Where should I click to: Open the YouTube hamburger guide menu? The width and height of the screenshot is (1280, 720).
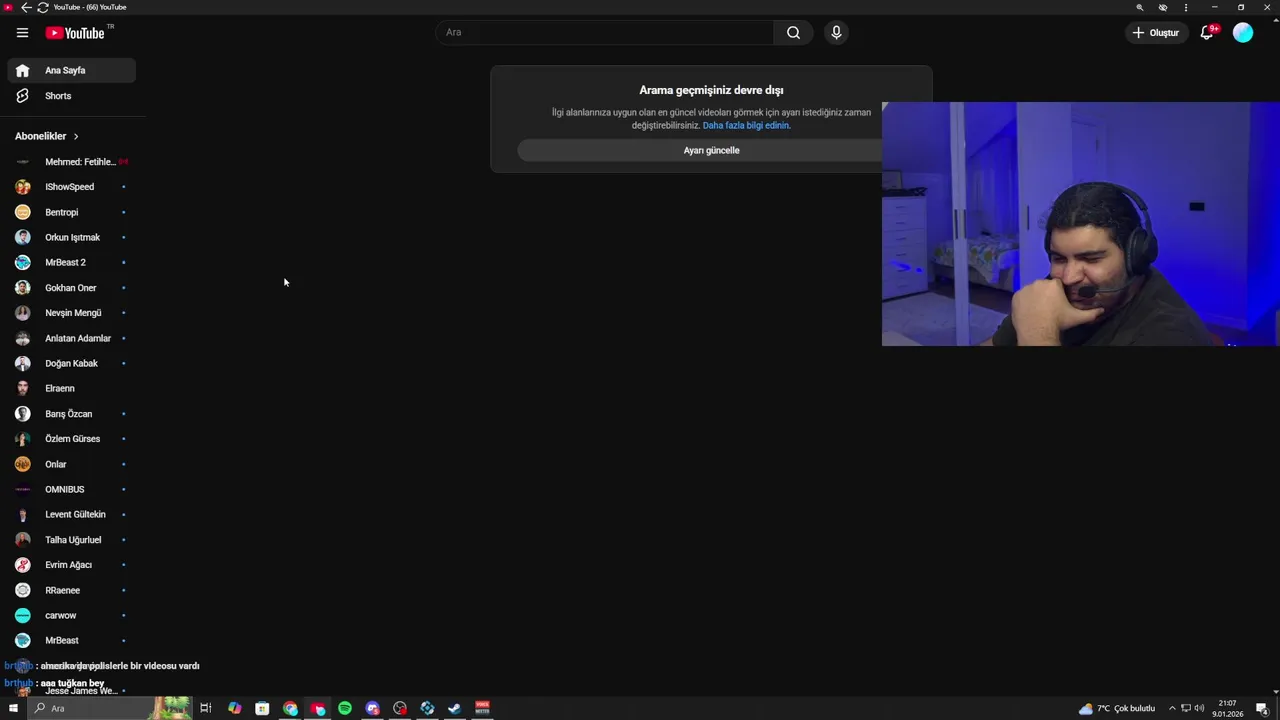[x=22, y=33]
